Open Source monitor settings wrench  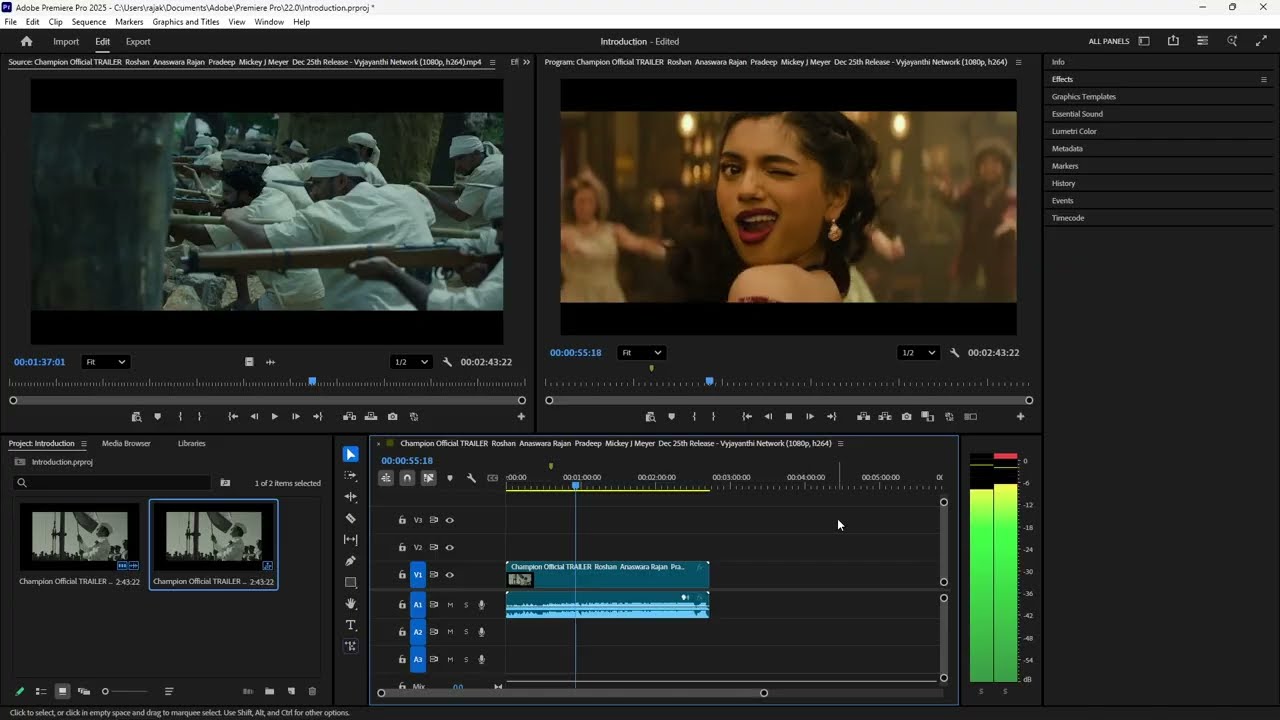[448, 362]
